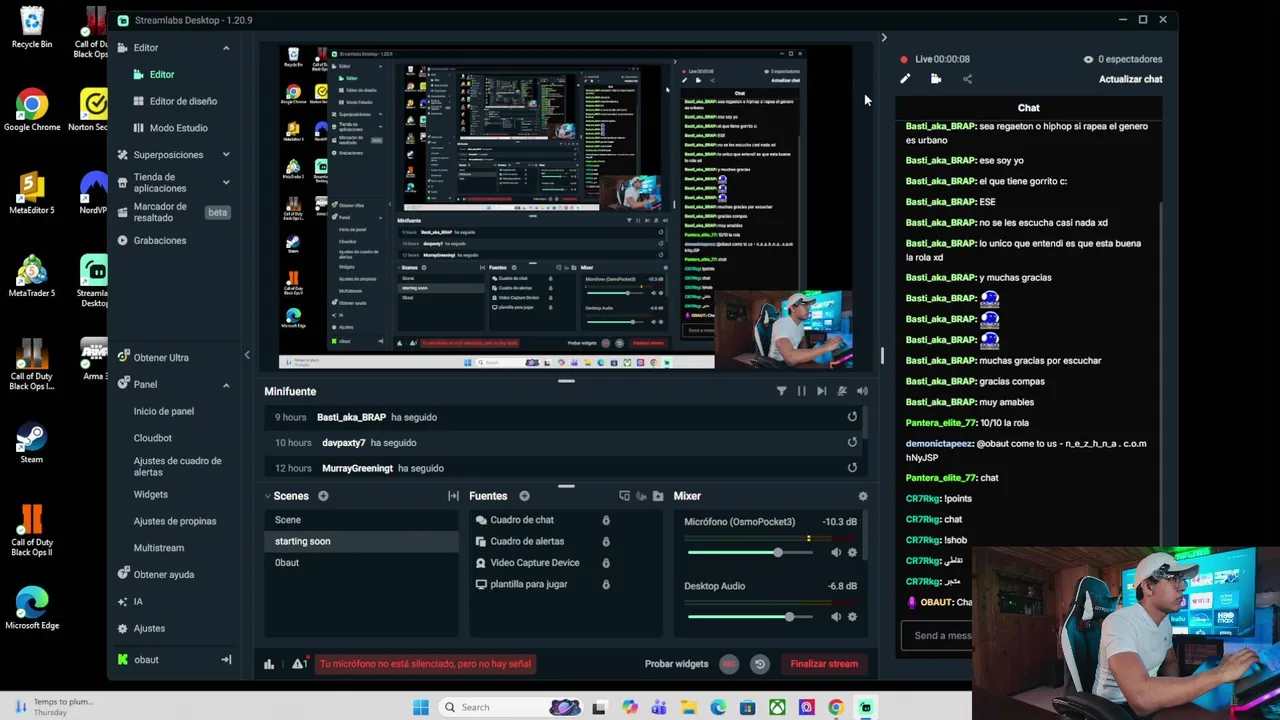End the broadcast with Finalizar stream
The width and height of the screenshot is (1280, 720).
(824, 664)
